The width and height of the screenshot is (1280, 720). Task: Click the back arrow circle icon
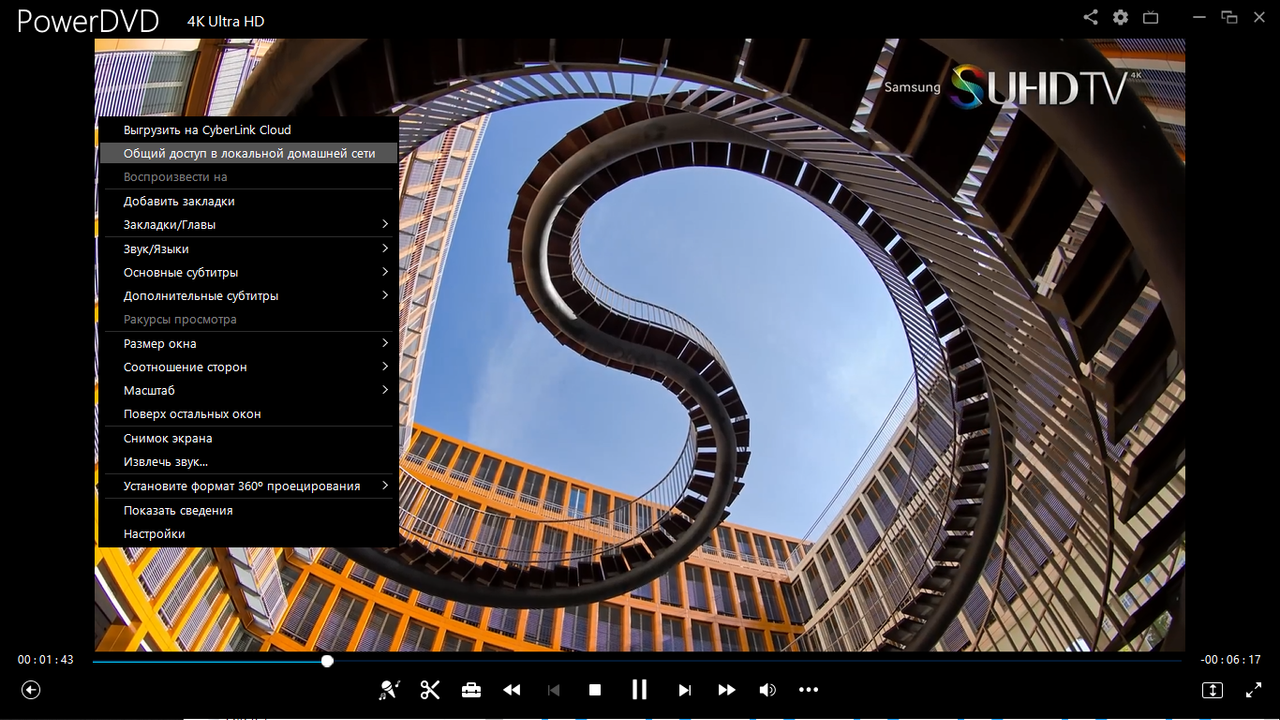pos(31,690)
